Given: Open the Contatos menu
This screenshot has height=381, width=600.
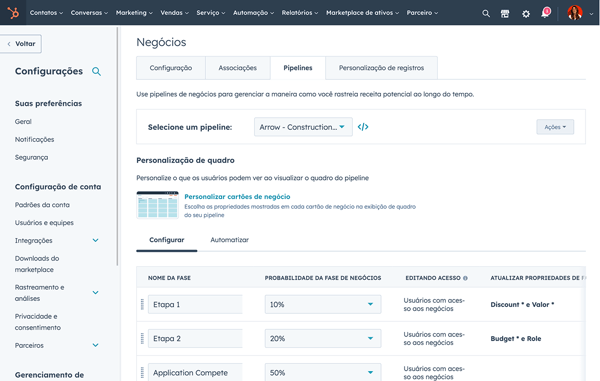Looking at the screenshot, I should click(46, 13).
